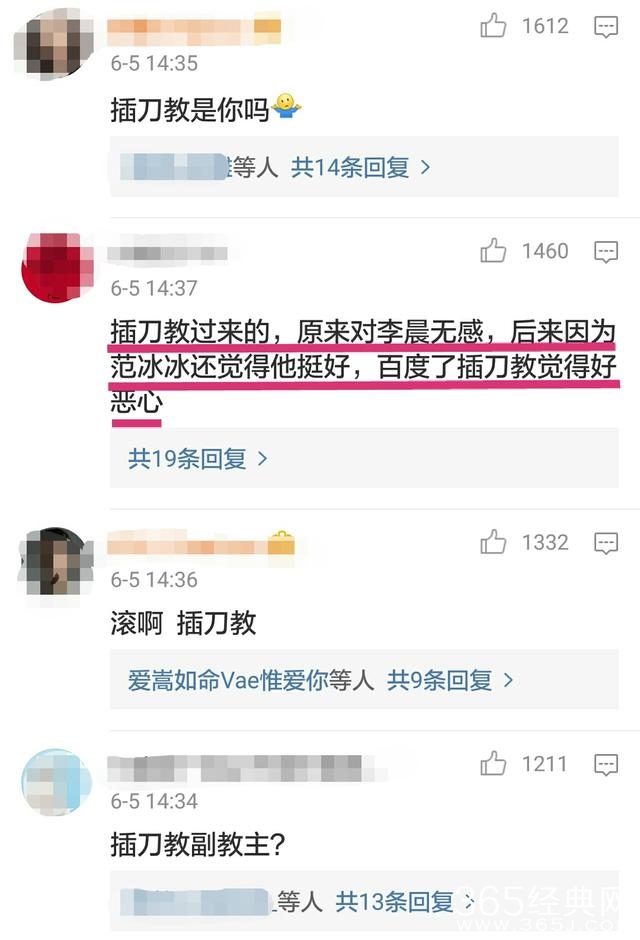
Task: Select the comment 插刀教副教主?
Action: pyautogui.click(x=198, y=844)
